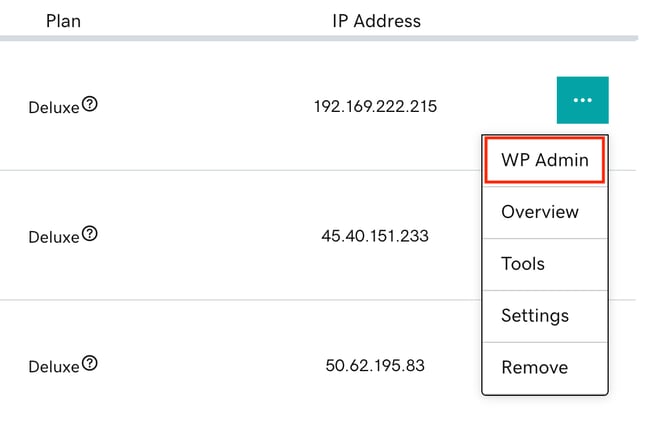Select Overview in the actions menu
The image size is (650, 423).
point(540,212)
